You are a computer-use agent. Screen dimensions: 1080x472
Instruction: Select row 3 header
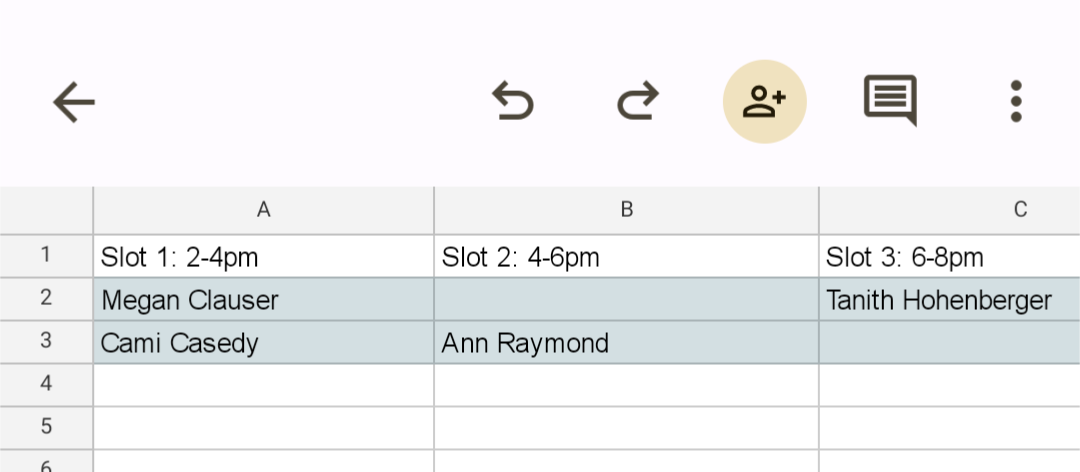[46, 342]
